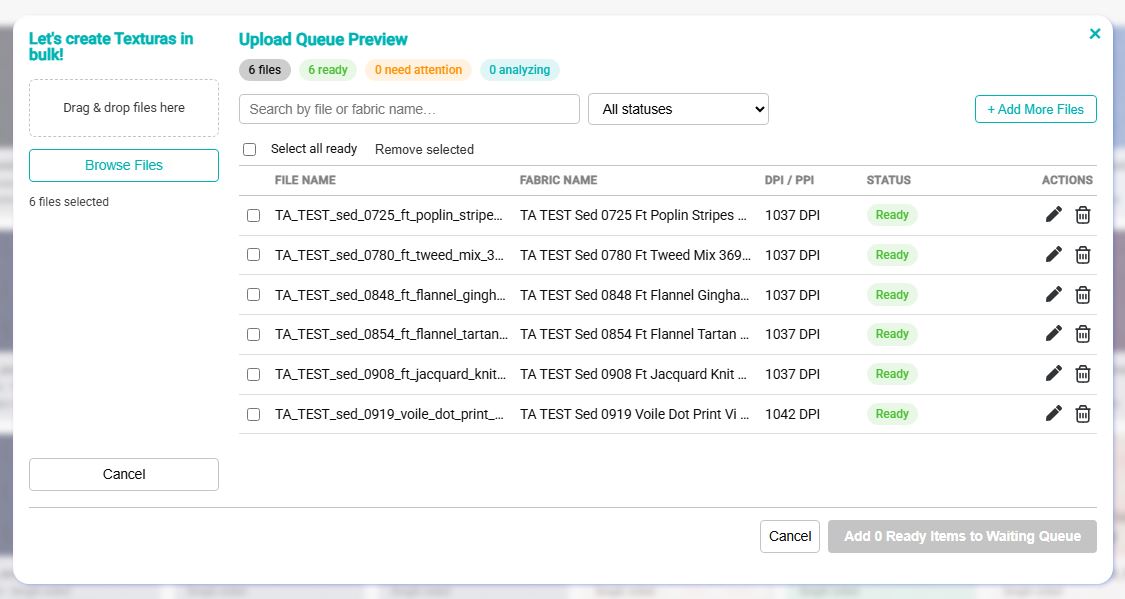Viewport: 1125px width, 599px height.
Task: Click Remove selected
Action: (x=424, y=149)
